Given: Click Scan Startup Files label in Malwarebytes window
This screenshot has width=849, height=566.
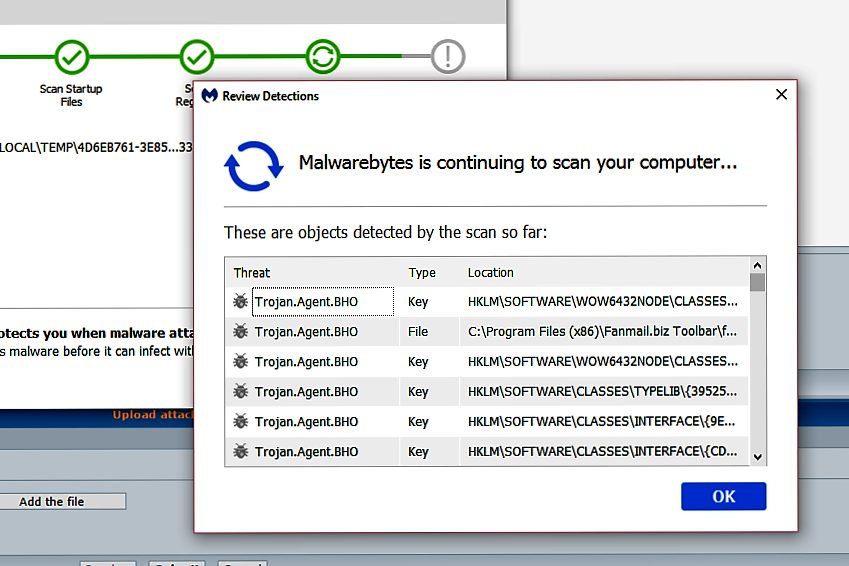Looking at the screenshot, I should pos(71,95).
